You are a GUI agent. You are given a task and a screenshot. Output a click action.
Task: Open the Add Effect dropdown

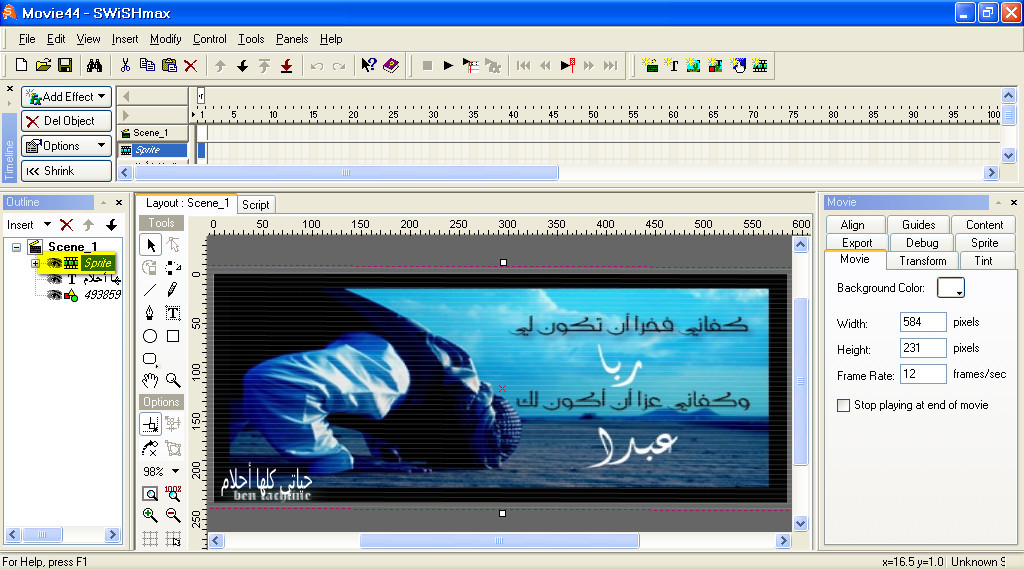point(66,97)
